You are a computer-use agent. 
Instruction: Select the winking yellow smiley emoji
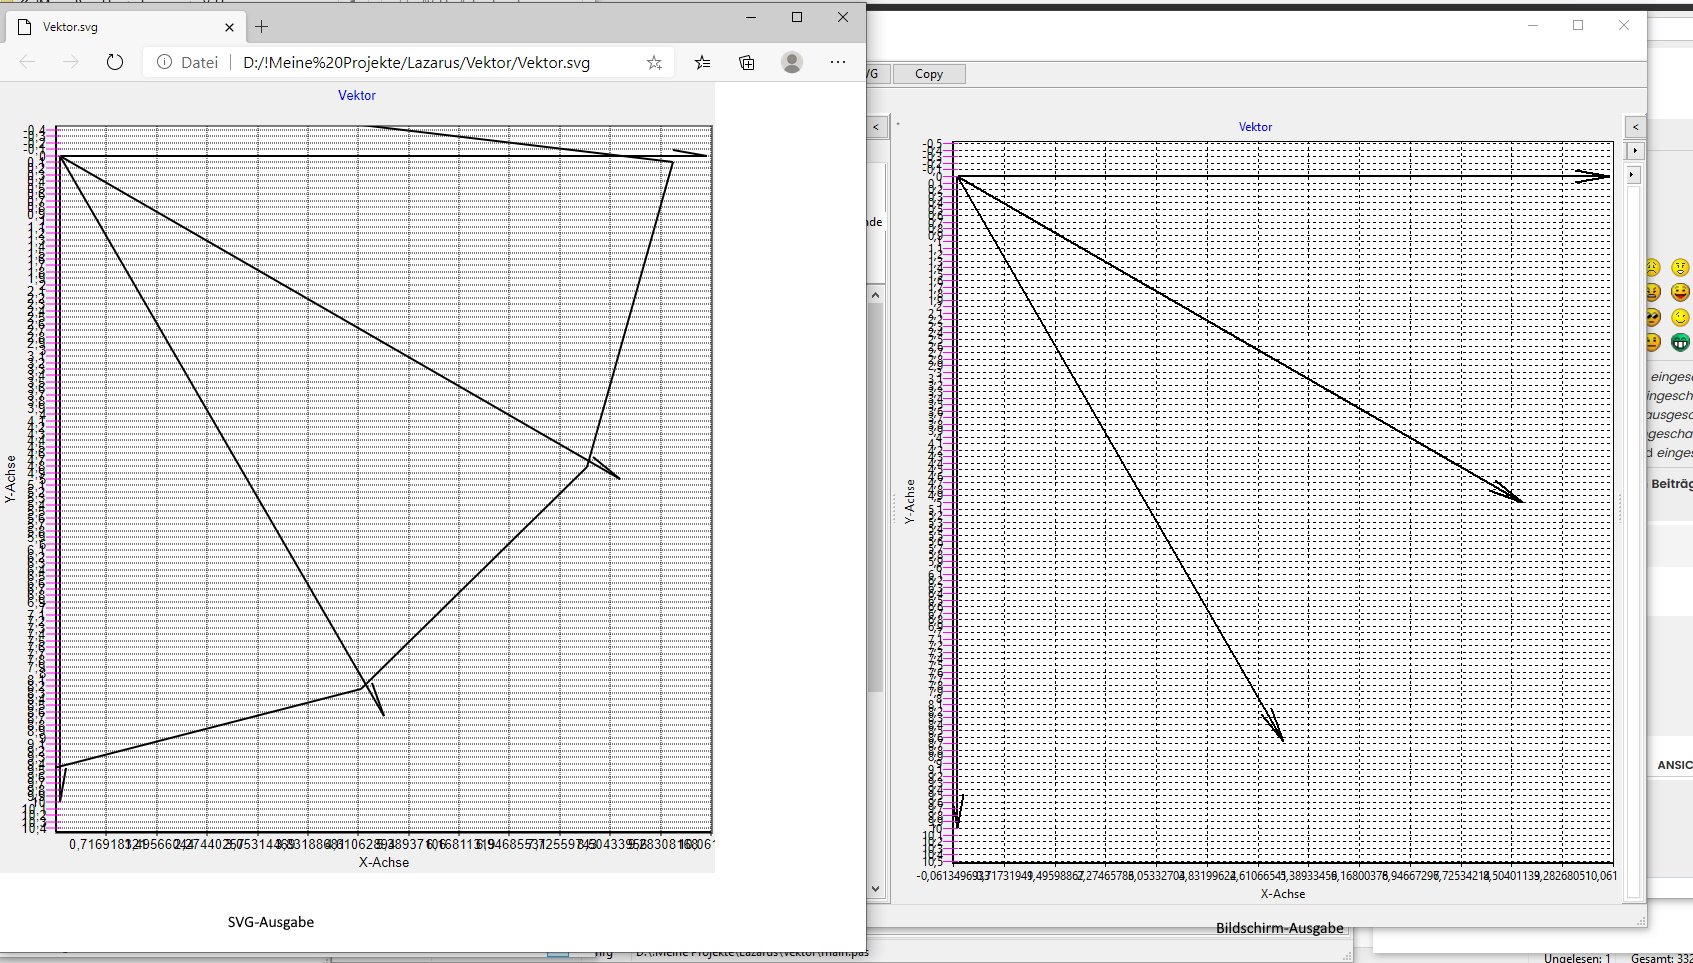[1680, 317]
